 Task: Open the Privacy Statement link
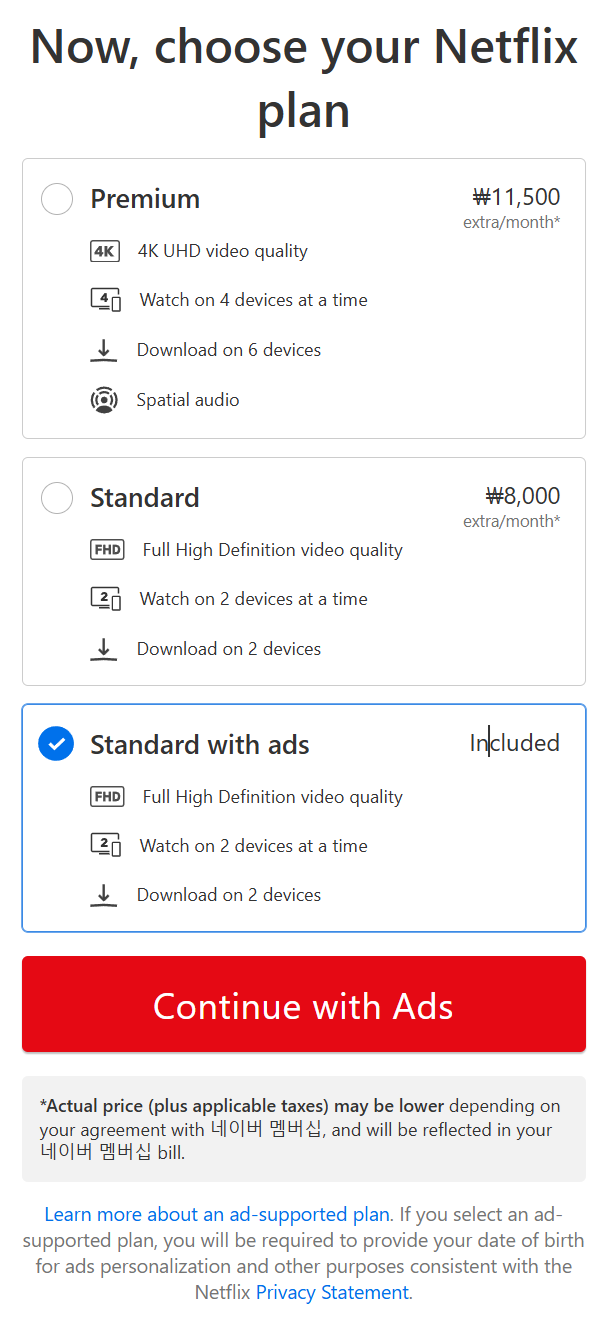click(332, 1293)
